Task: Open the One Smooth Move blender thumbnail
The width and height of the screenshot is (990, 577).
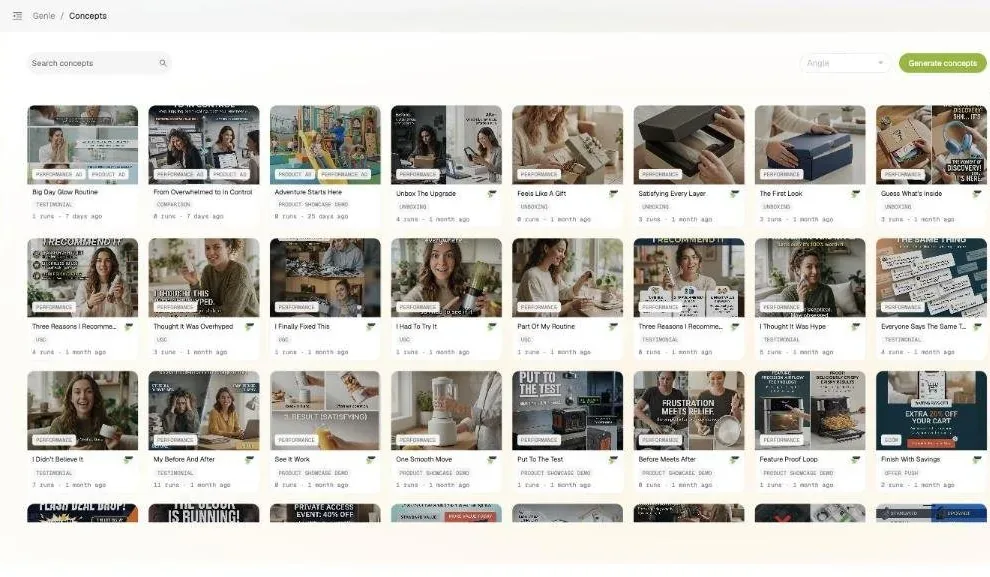Action: (x=446, y=410)
